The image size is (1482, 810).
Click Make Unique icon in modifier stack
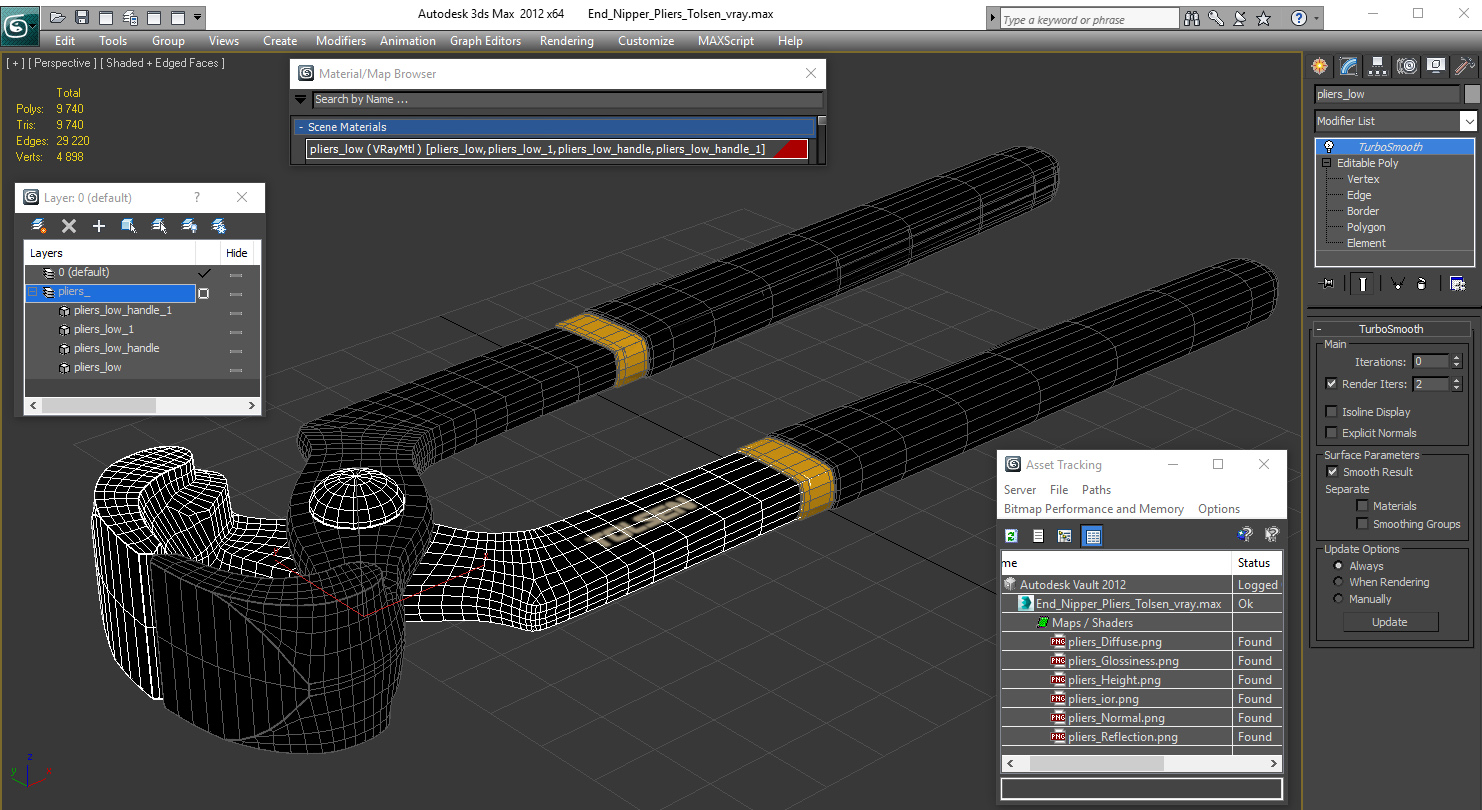(x=1397, y=284)
